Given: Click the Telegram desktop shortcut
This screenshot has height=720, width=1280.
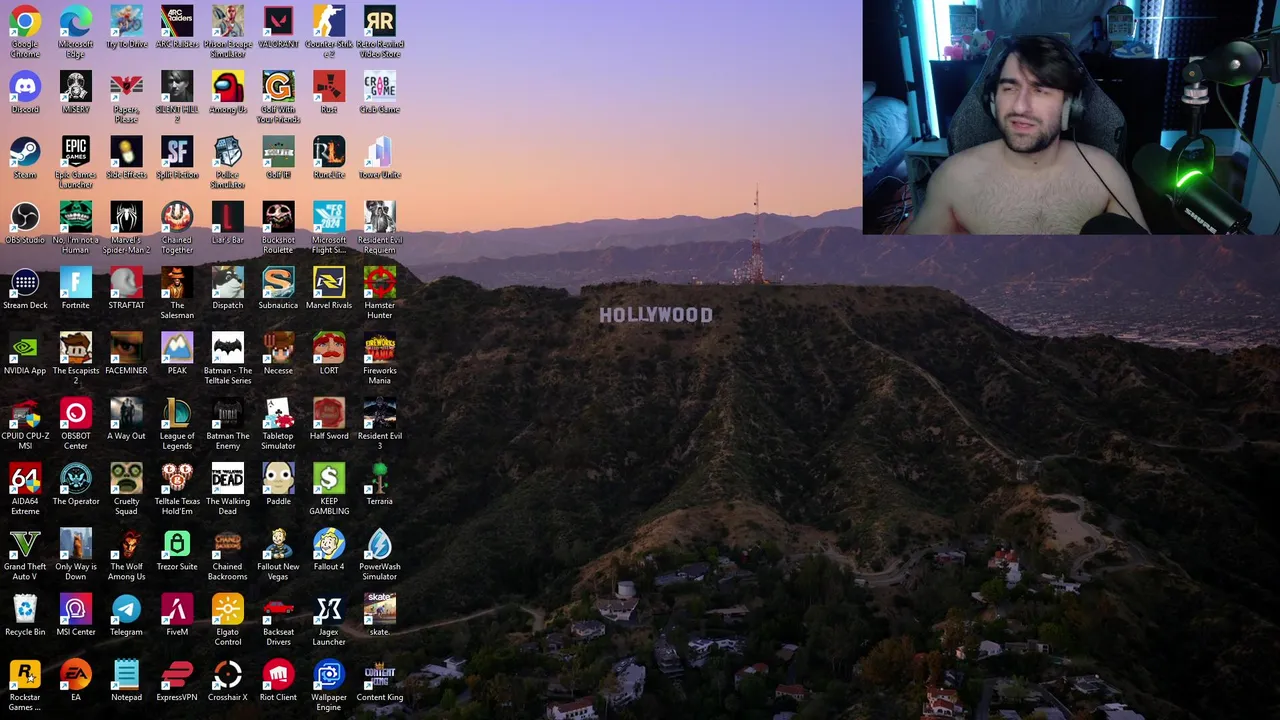Looking at the screenshot, I should click(x=126, y=609).
